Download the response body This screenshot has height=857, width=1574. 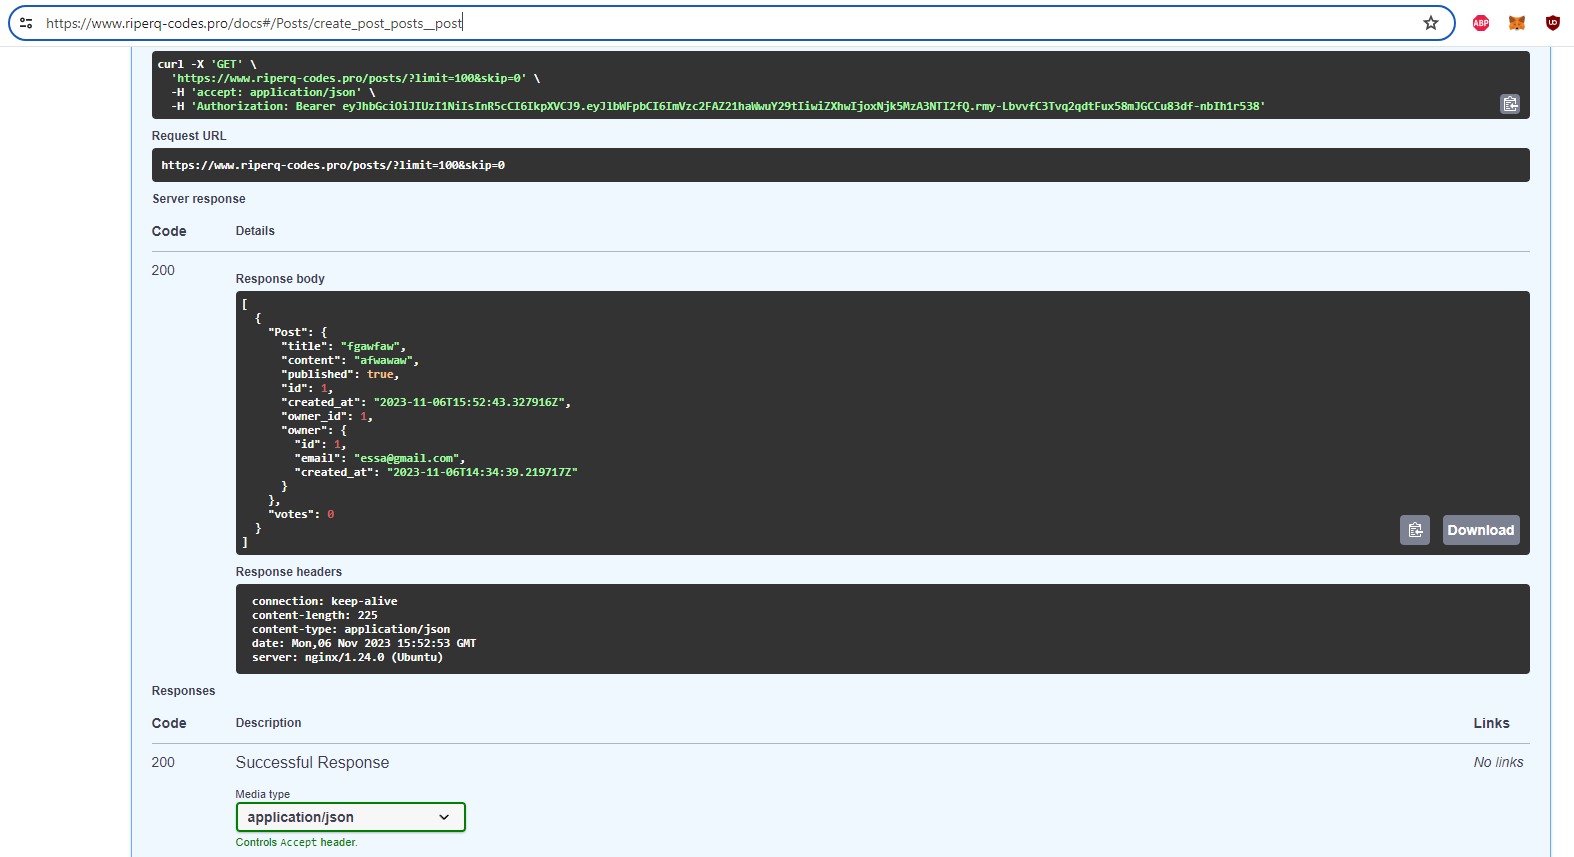click(x=1481, y=530)
